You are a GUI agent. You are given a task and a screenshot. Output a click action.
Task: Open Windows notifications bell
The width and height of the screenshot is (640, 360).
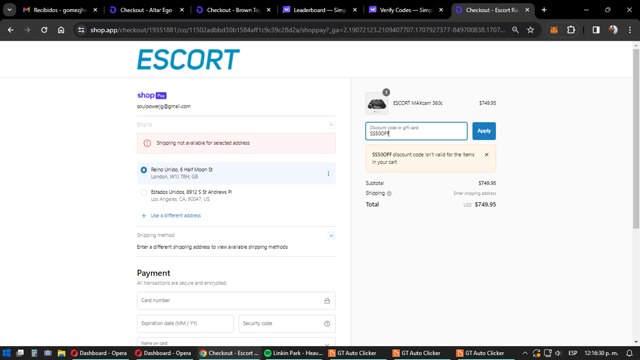coord(629,353)
